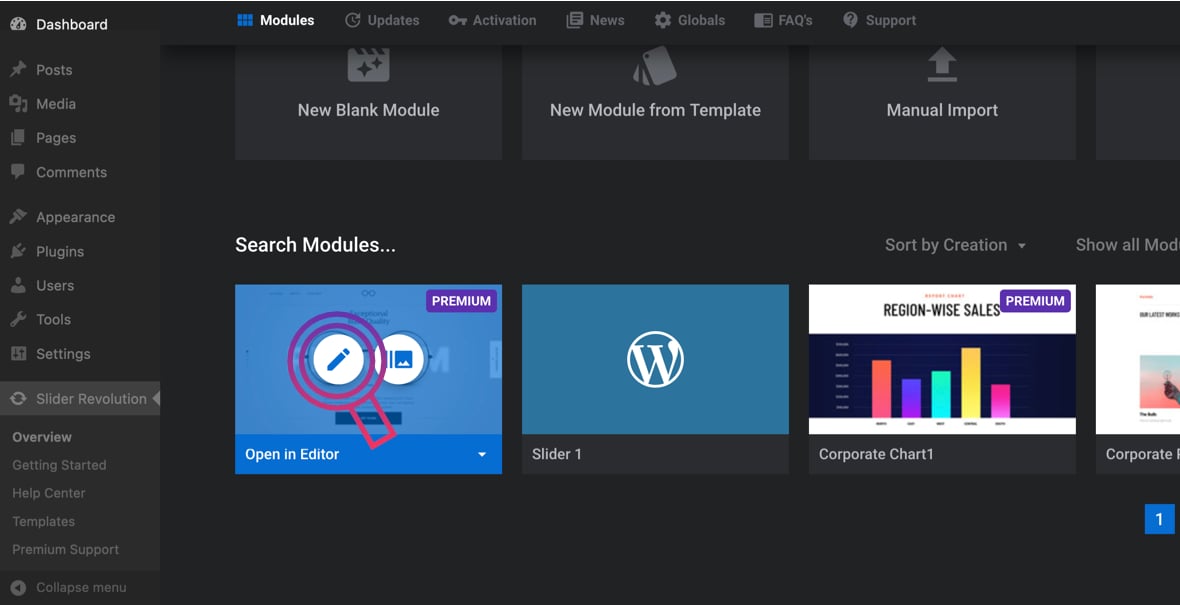Select Overview in the Slider Revolution submenu

(x=42, y=437)
